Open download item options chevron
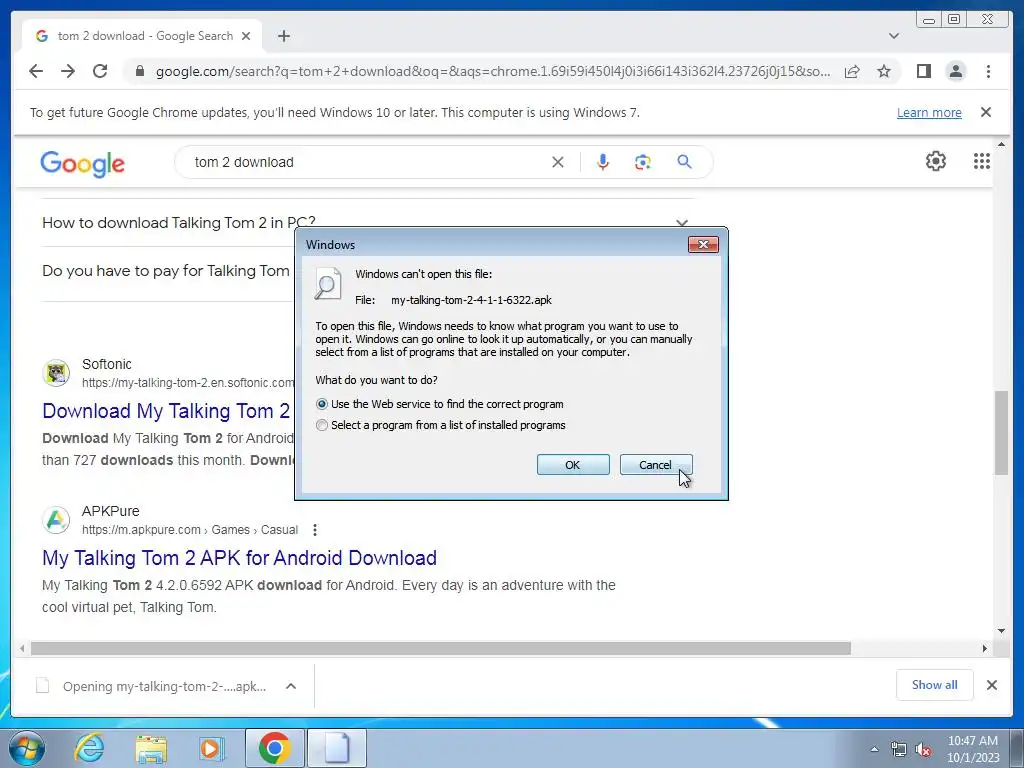This screenshot has width=1024, height=768. click(291, 686)
